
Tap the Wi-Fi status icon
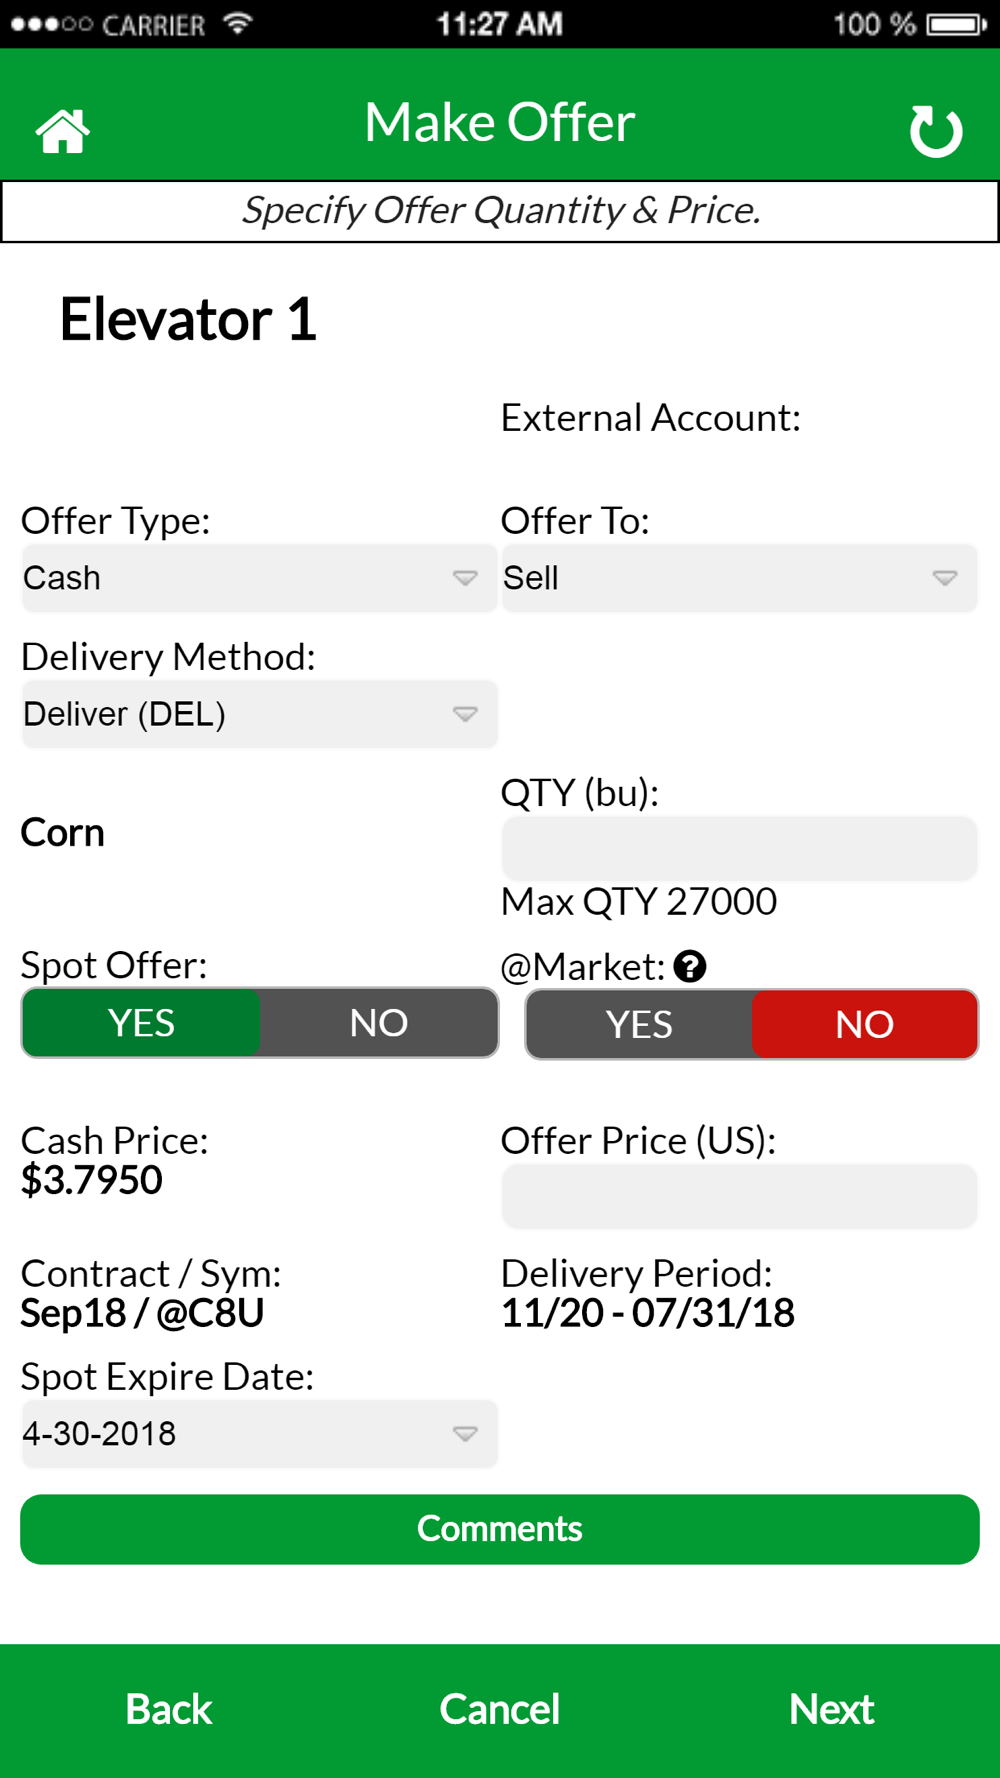click(x=237, y=23)
